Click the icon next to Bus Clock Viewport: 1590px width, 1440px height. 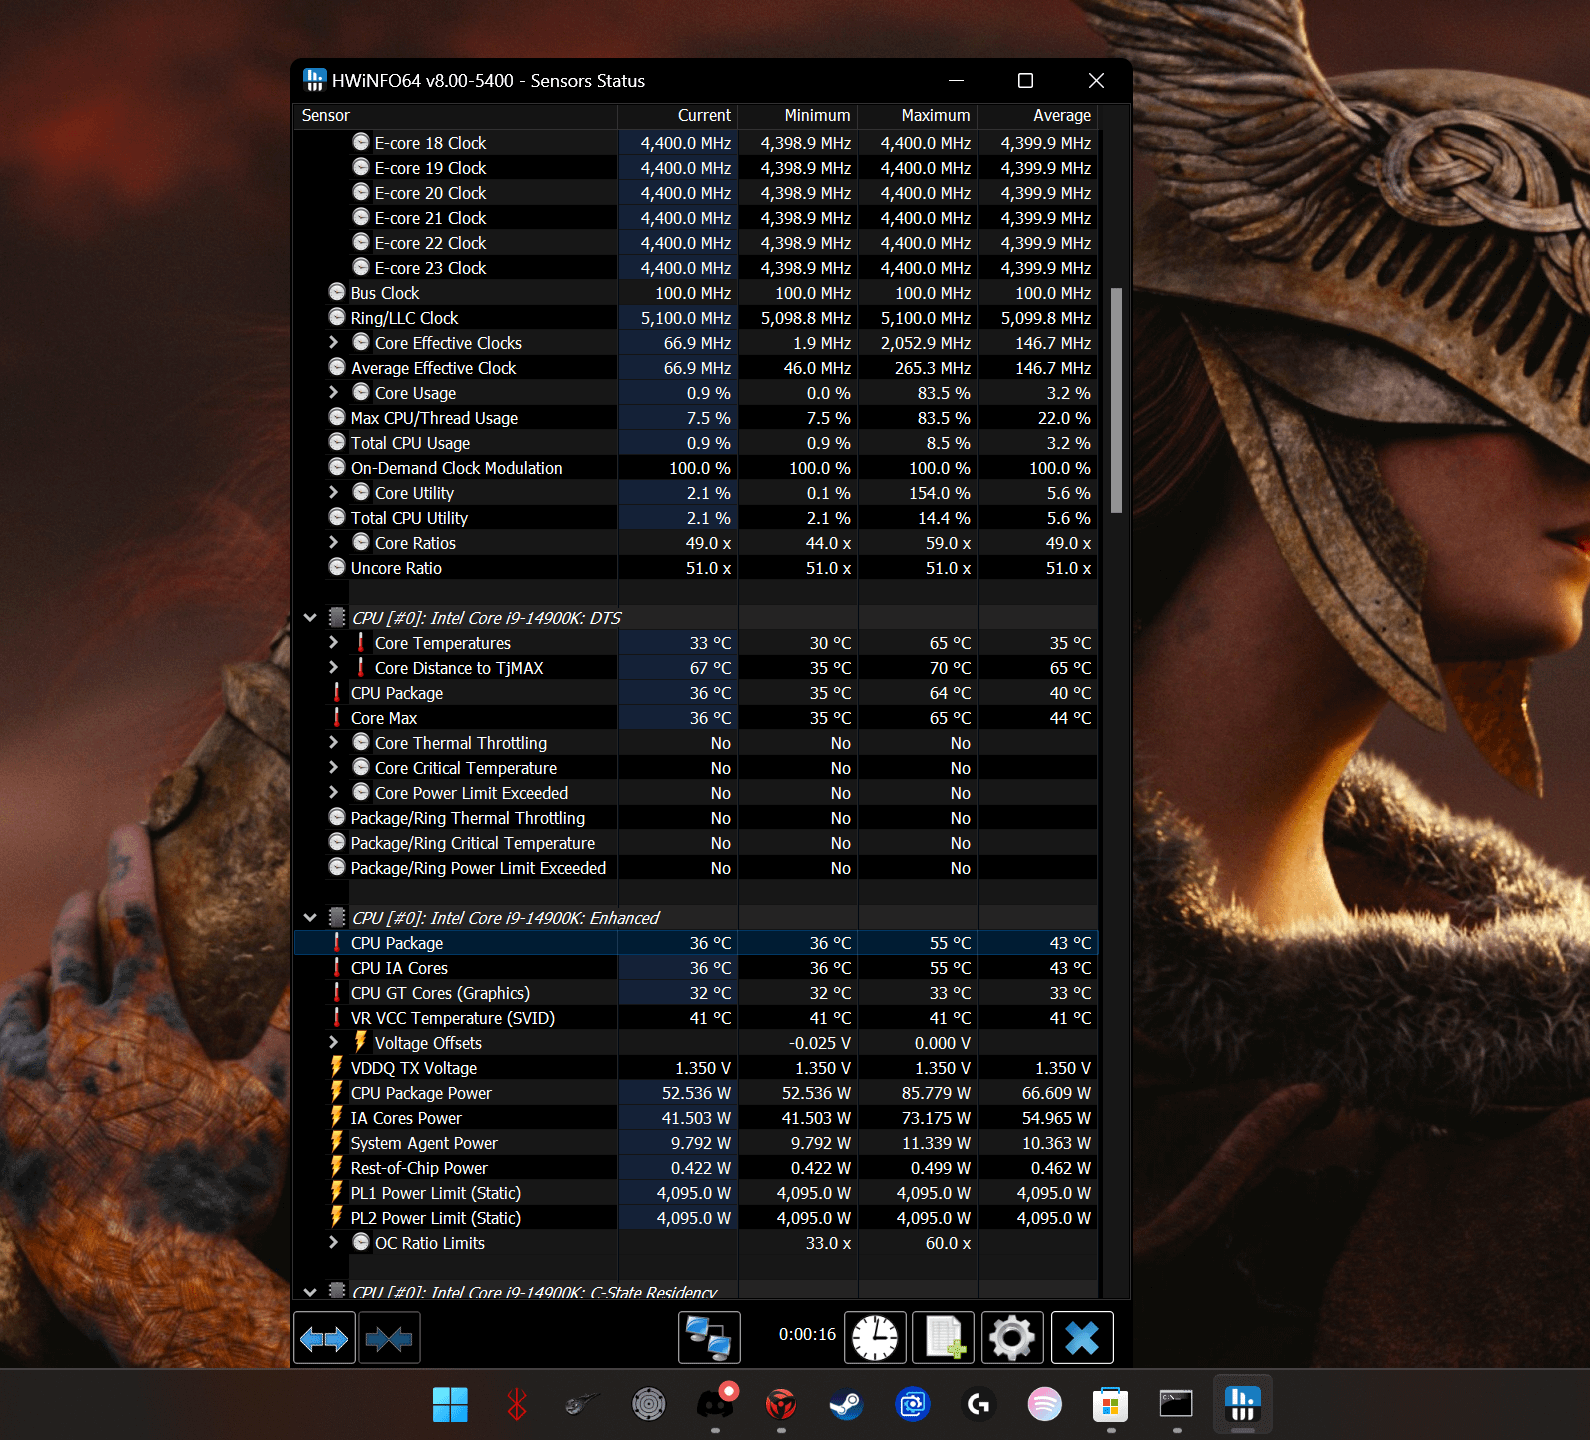337,292
